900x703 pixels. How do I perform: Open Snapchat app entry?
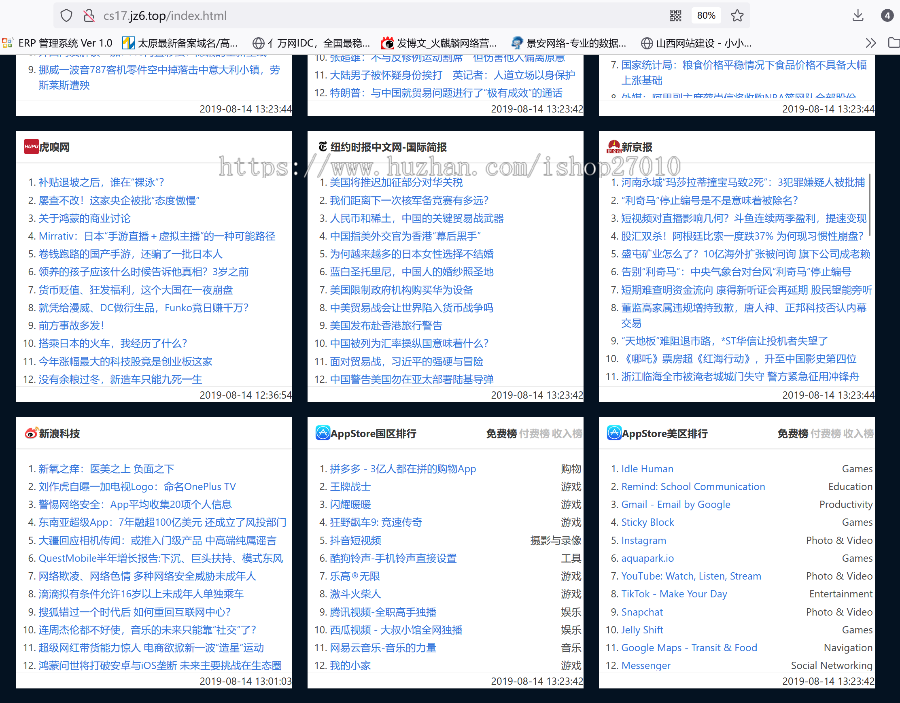(x=642, y=612)
